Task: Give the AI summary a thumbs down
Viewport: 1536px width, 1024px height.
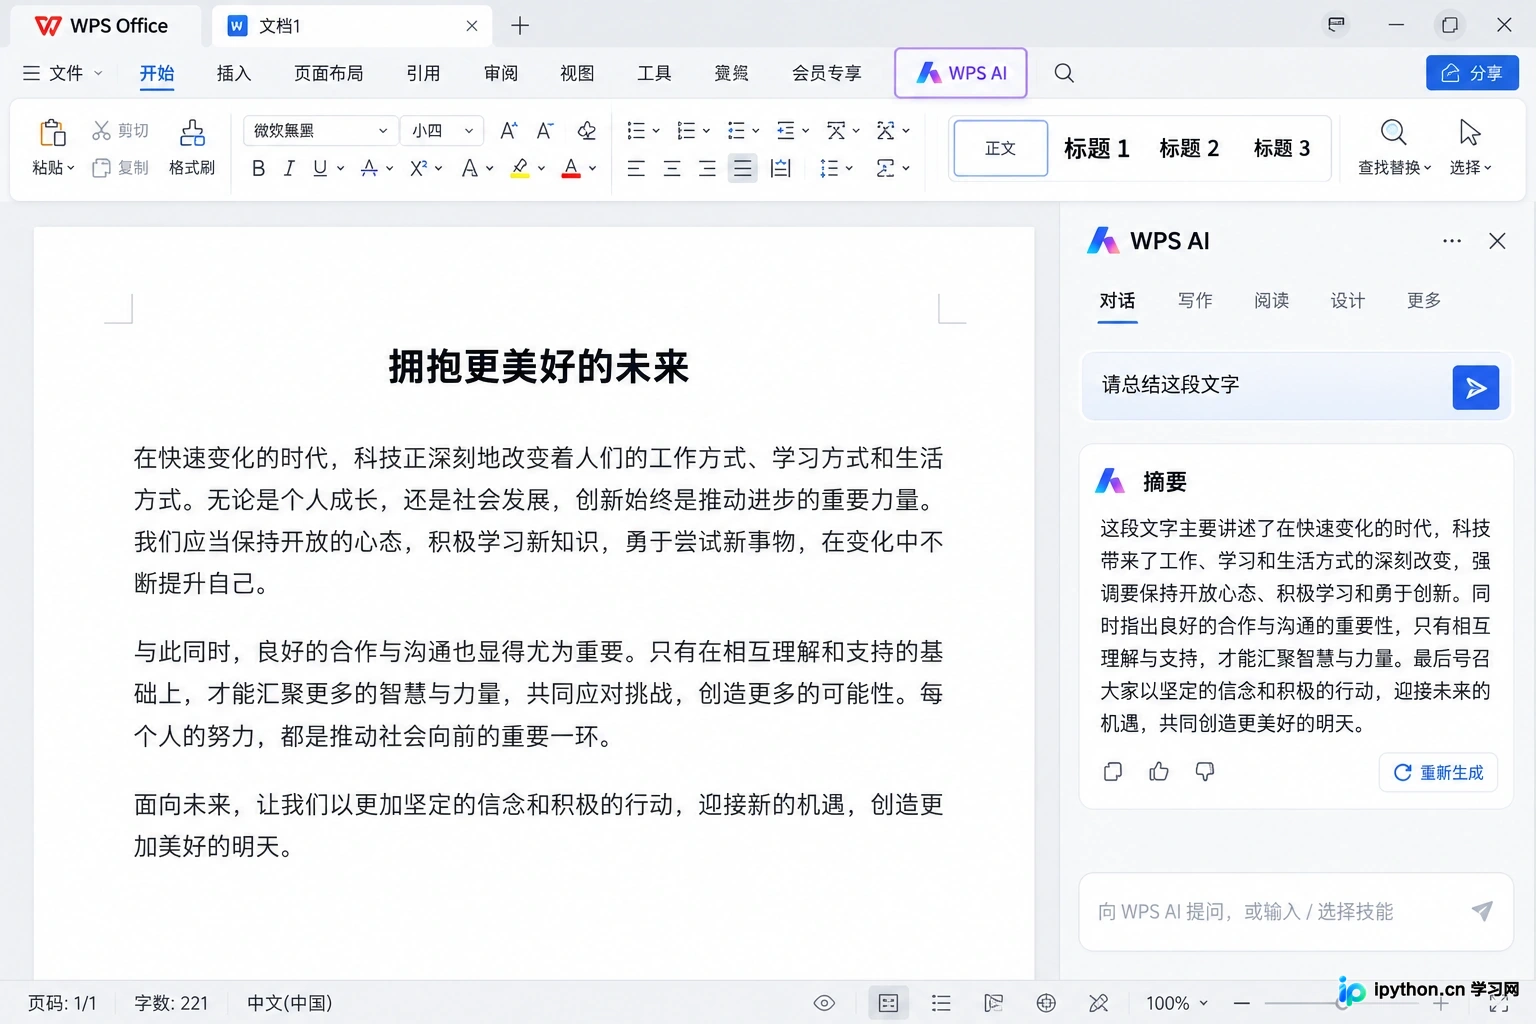Action: 1205,771
